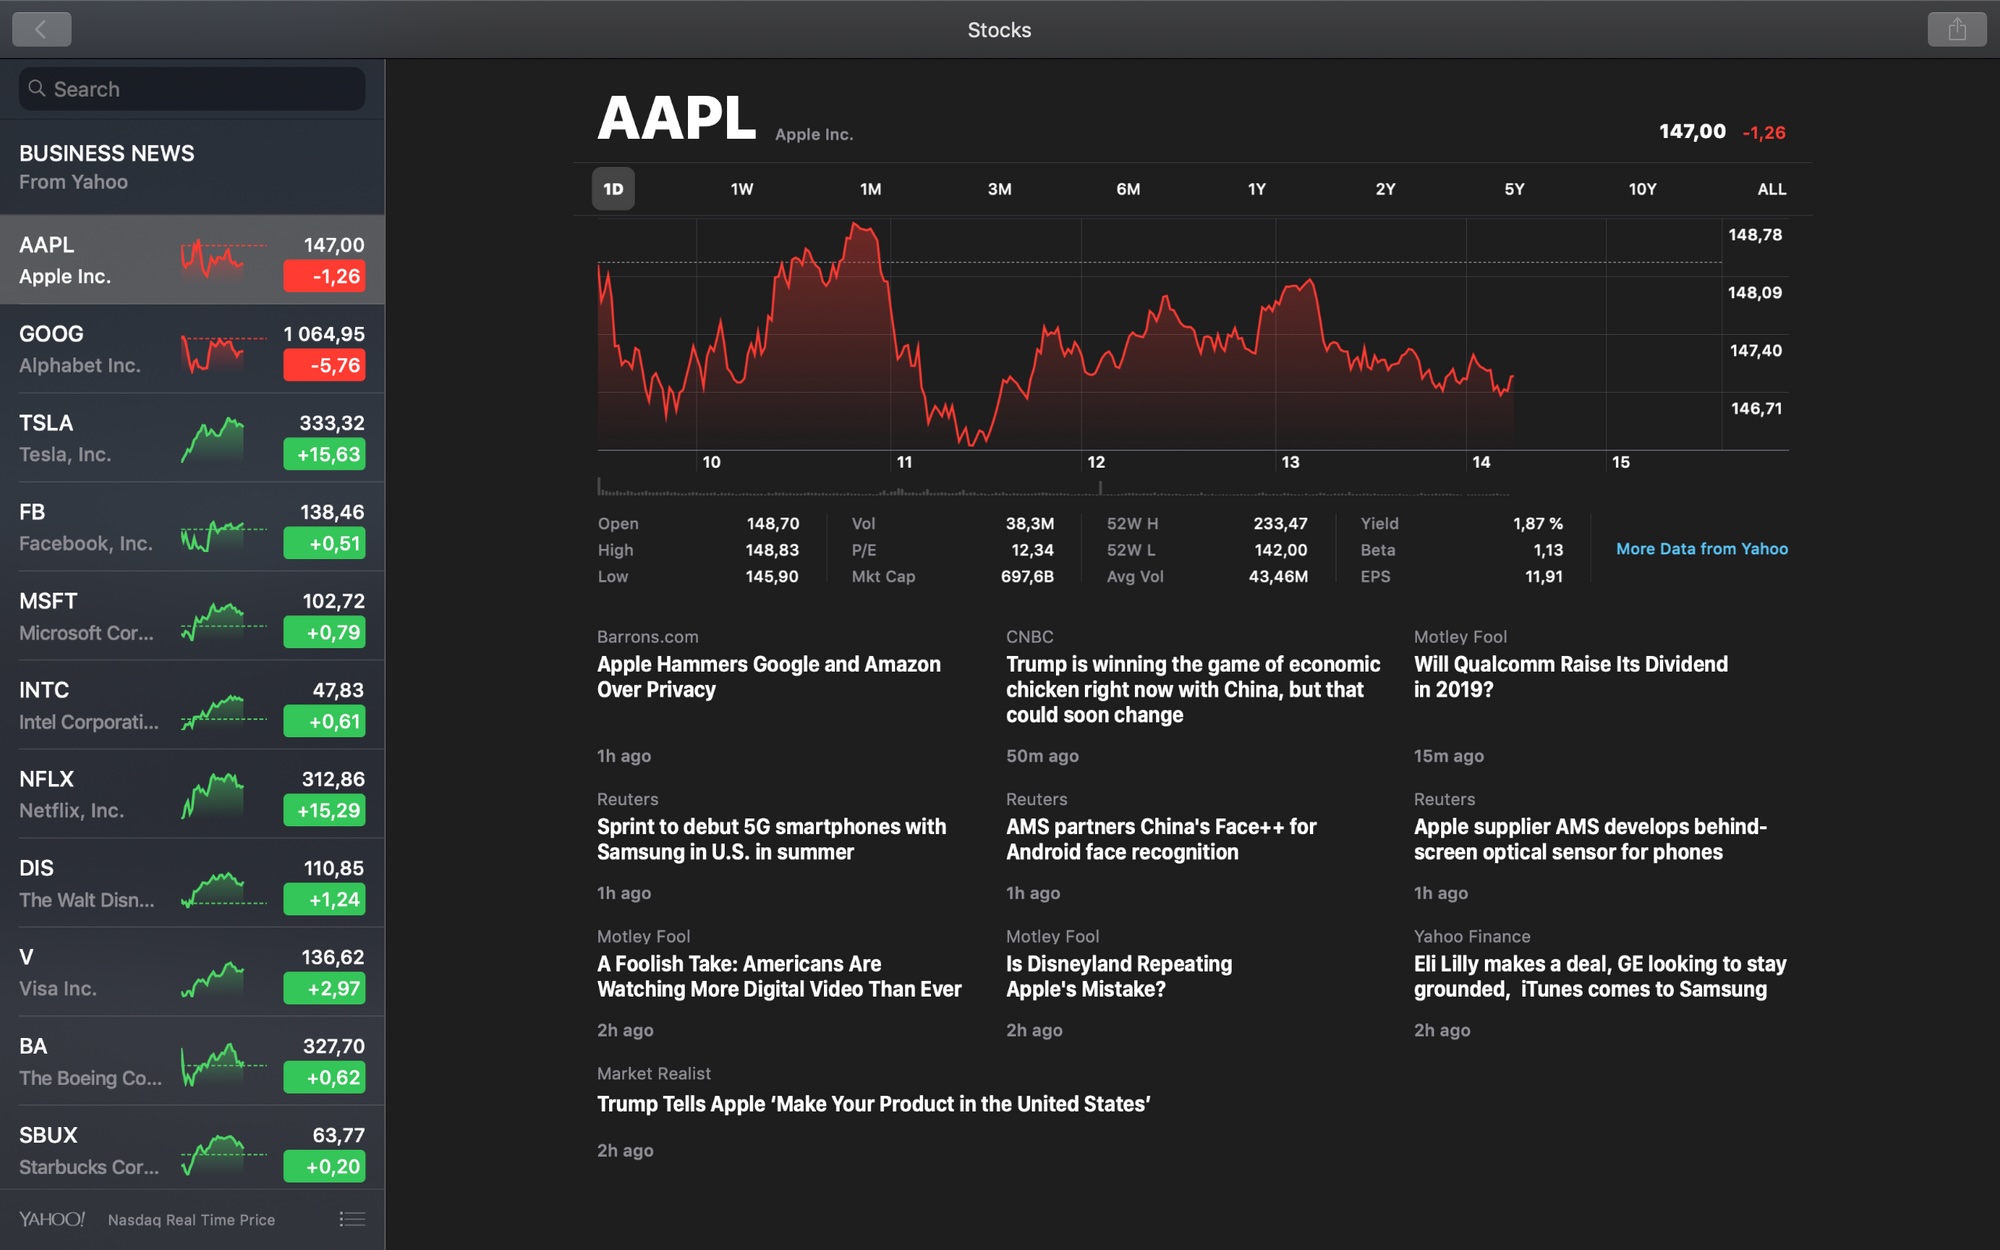
Task: Click the back arrow button
Action: click(41, 29)
